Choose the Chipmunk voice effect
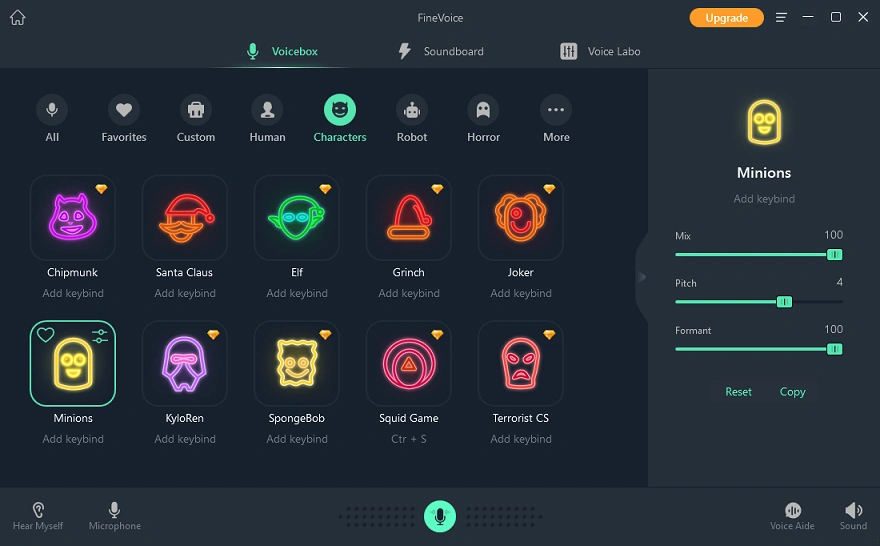The width and height of the screenshot is (880, 546). (x=72, y=218)
